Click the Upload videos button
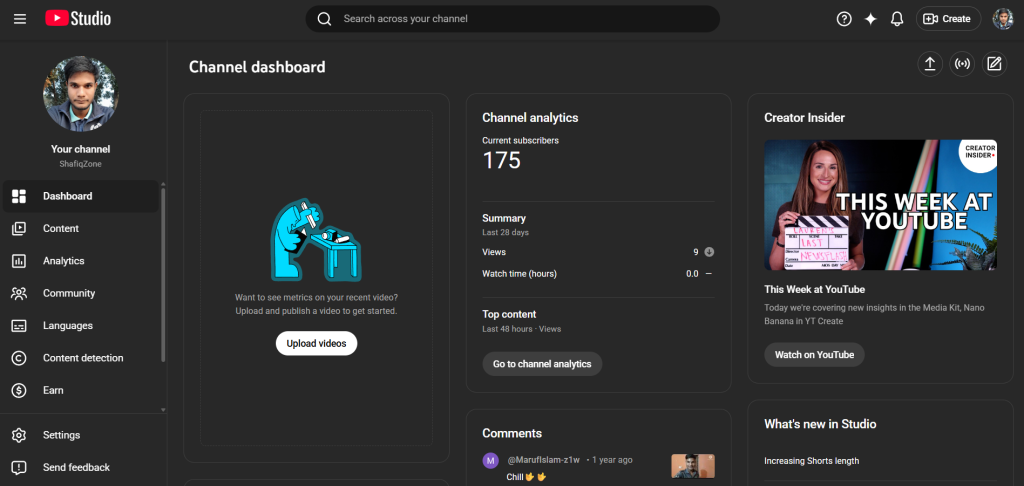This screenshot has width=1024, height=486. click(316, 344)
